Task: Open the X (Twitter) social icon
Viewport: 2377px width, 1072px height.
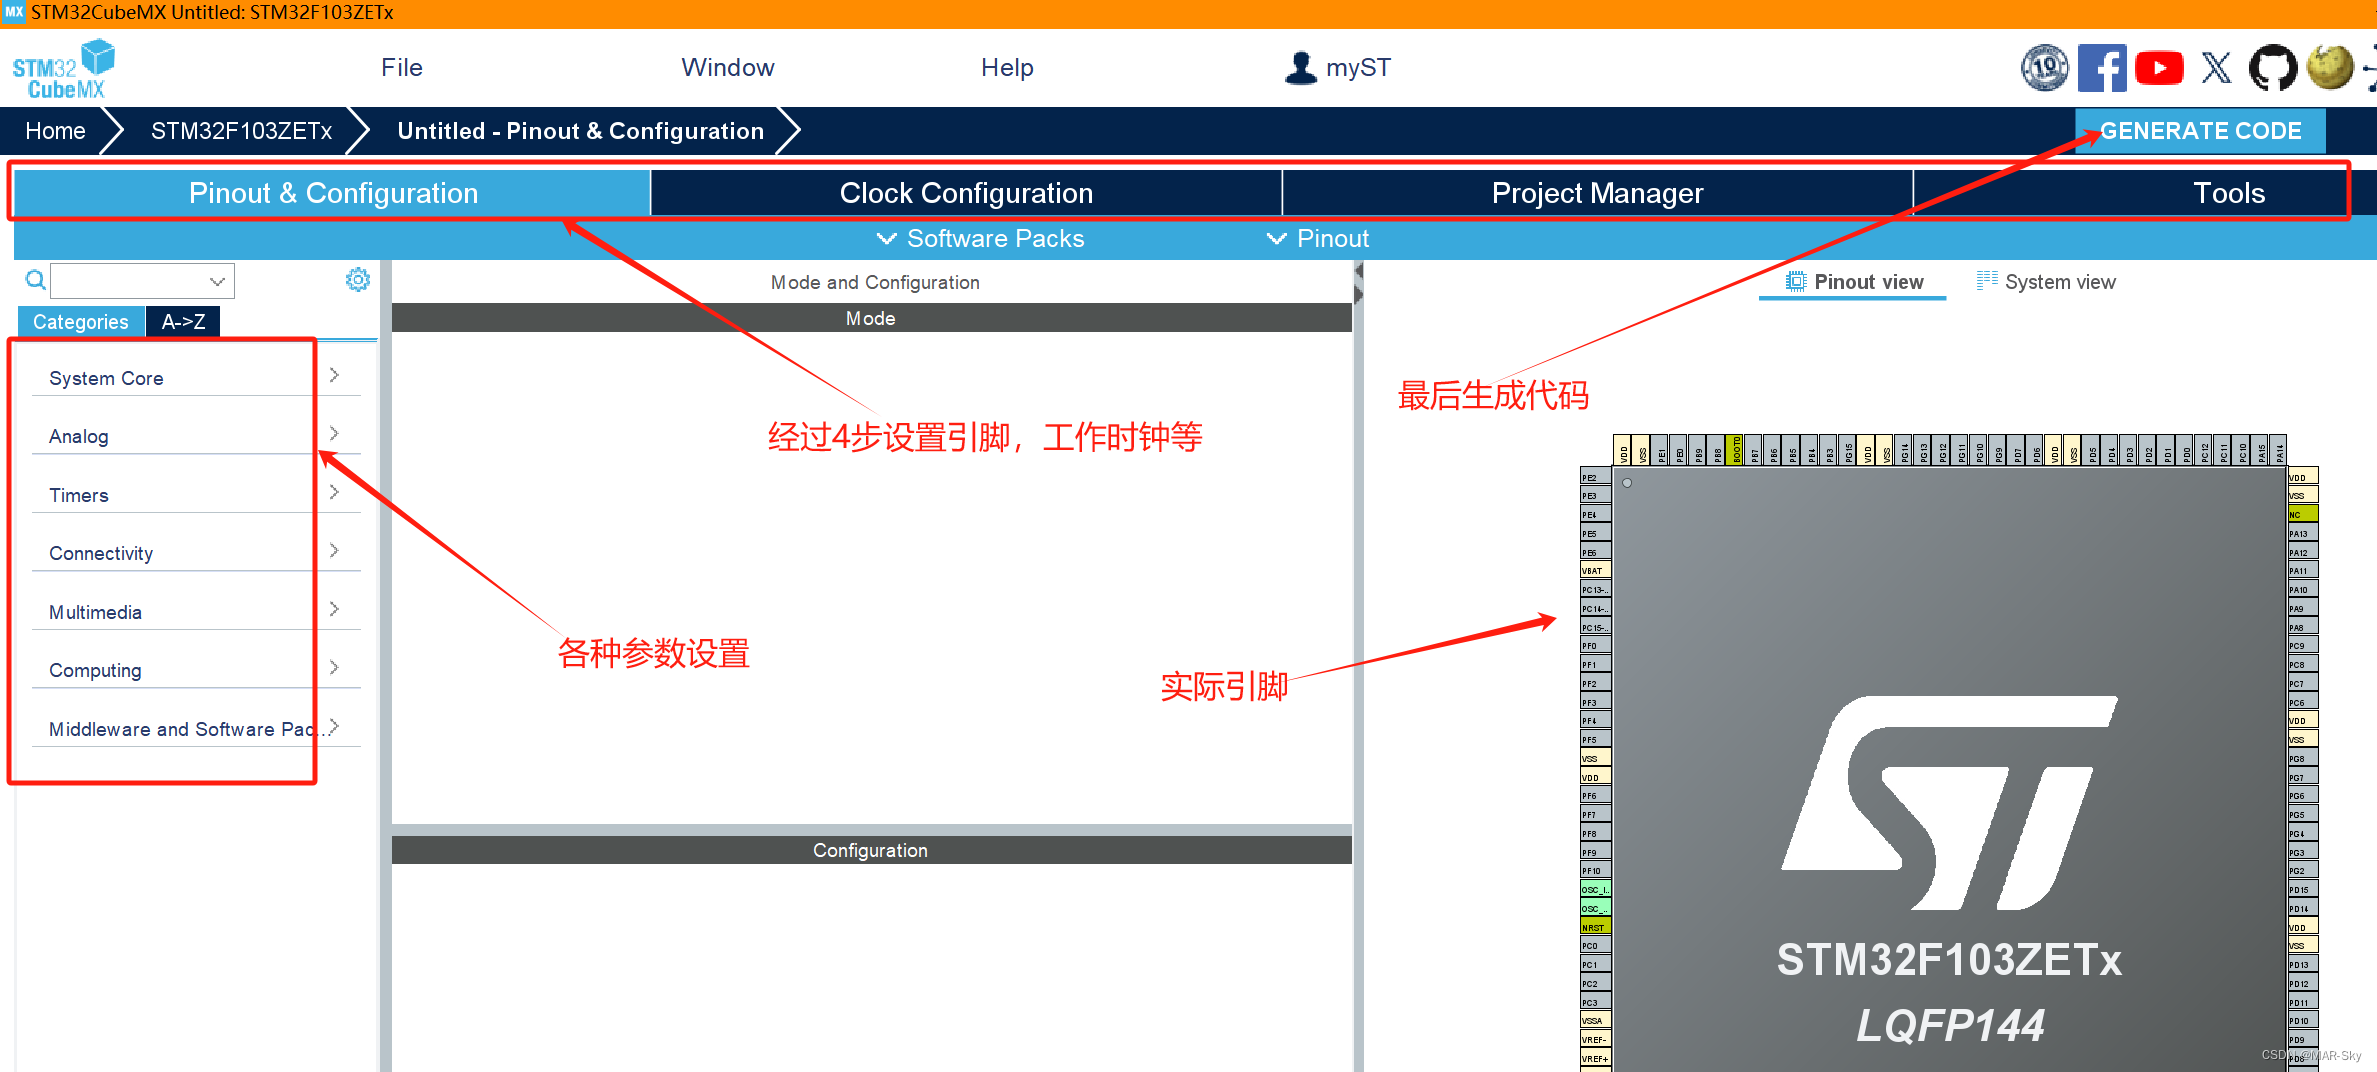Action: coord(2216,68)
